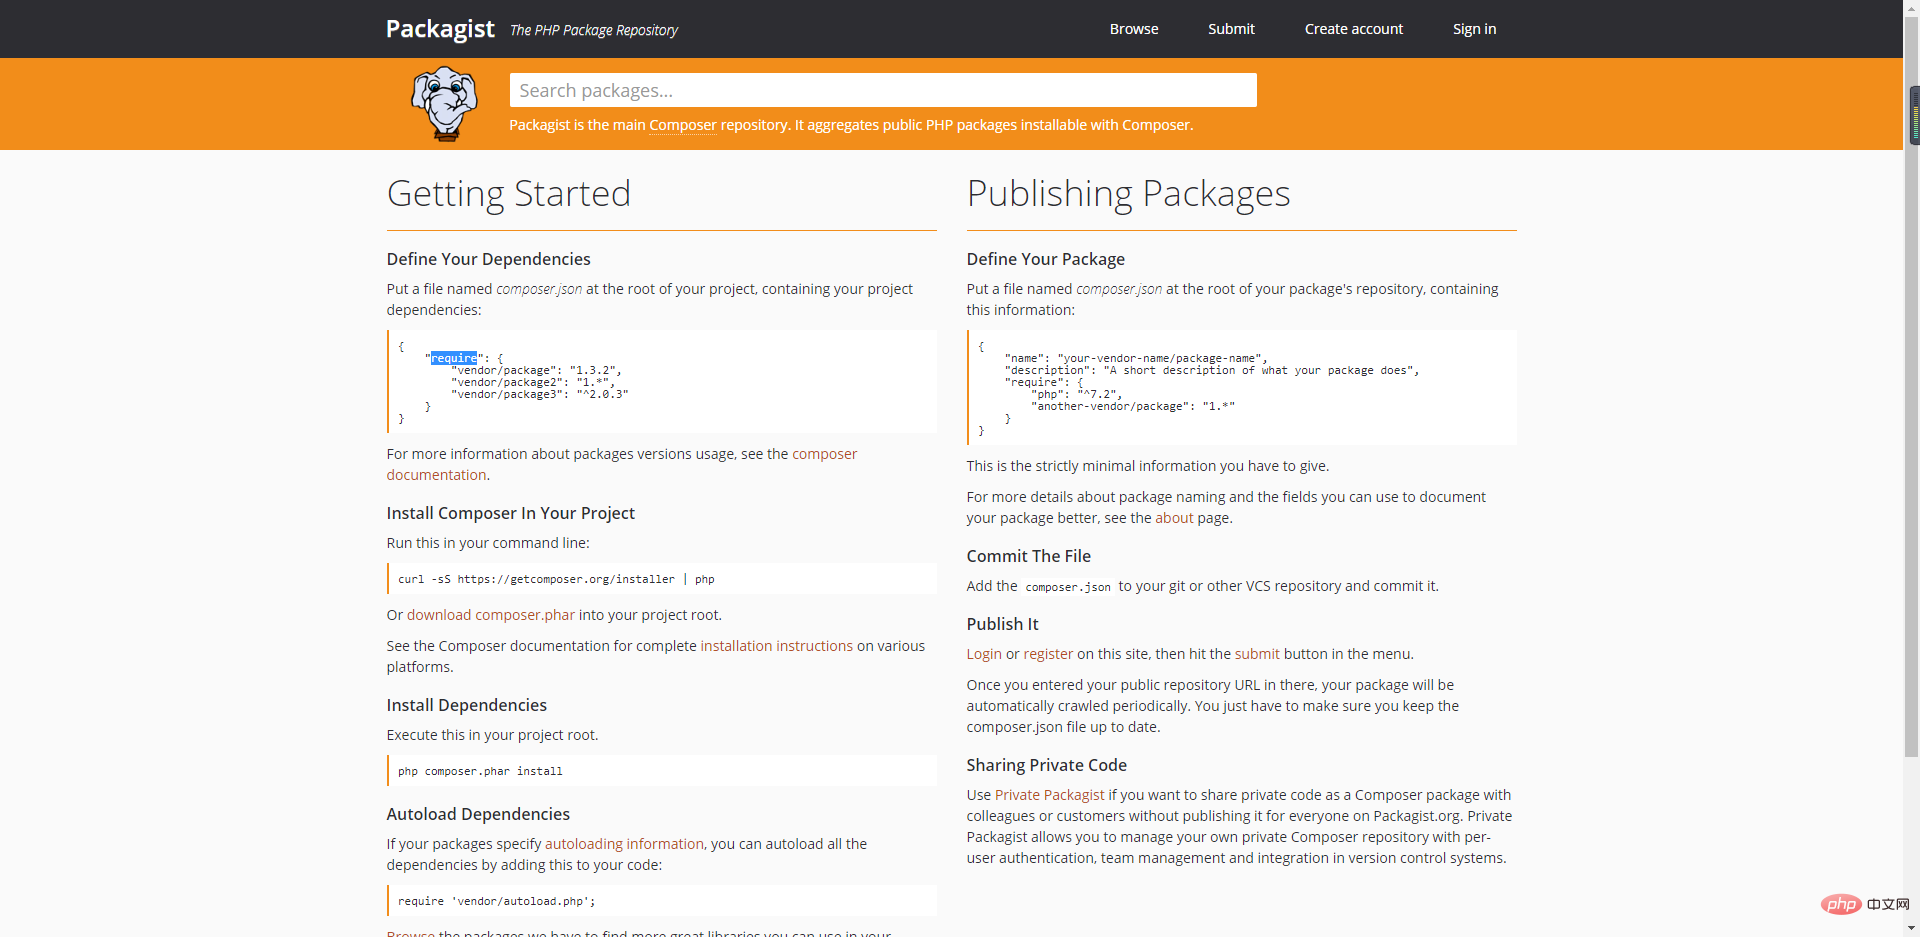The height and width of the screenshot is (937, 1920).
Task: Click the Packagist mascot logo icon
Action: click(445, 104)
